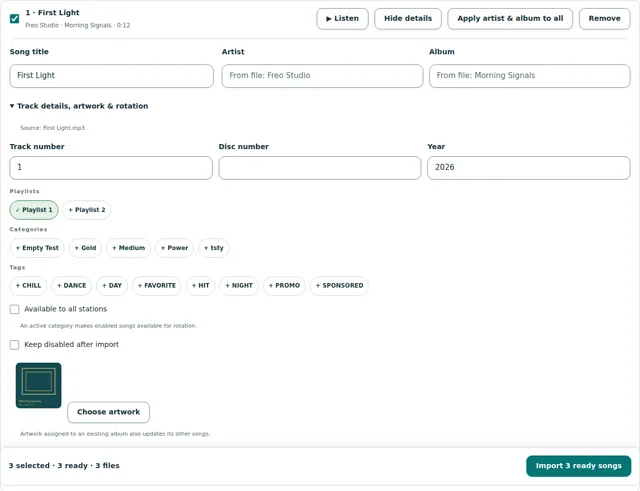The width and height of the screenshot is (640, 491).
Task: Edit the Song title field
Action: (111, 76)
